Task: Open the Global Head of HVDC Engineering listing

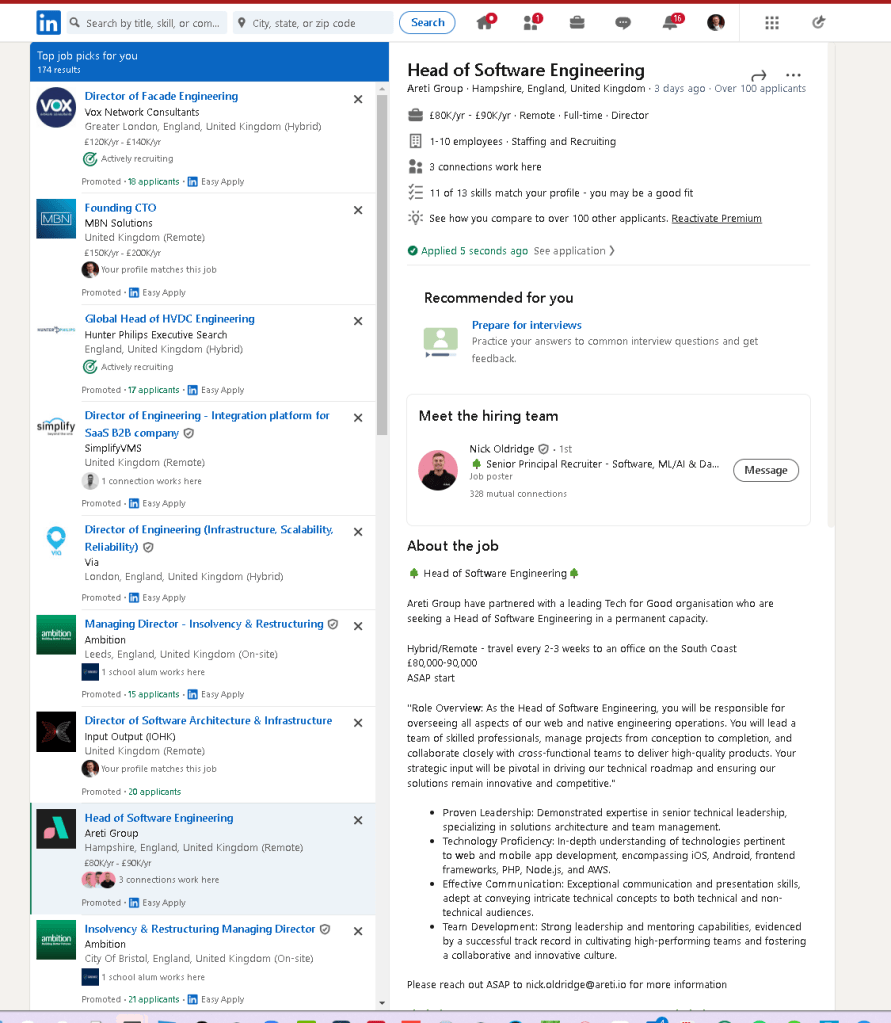Action: tap(170, 318)
